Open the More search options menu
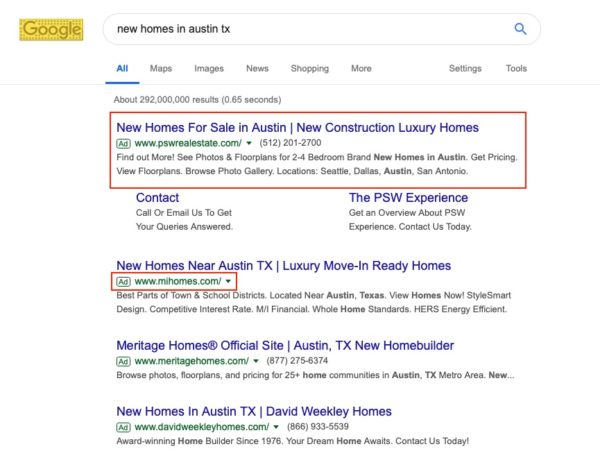The width and height of the screenshot is (600, 467). click(361, 69)
